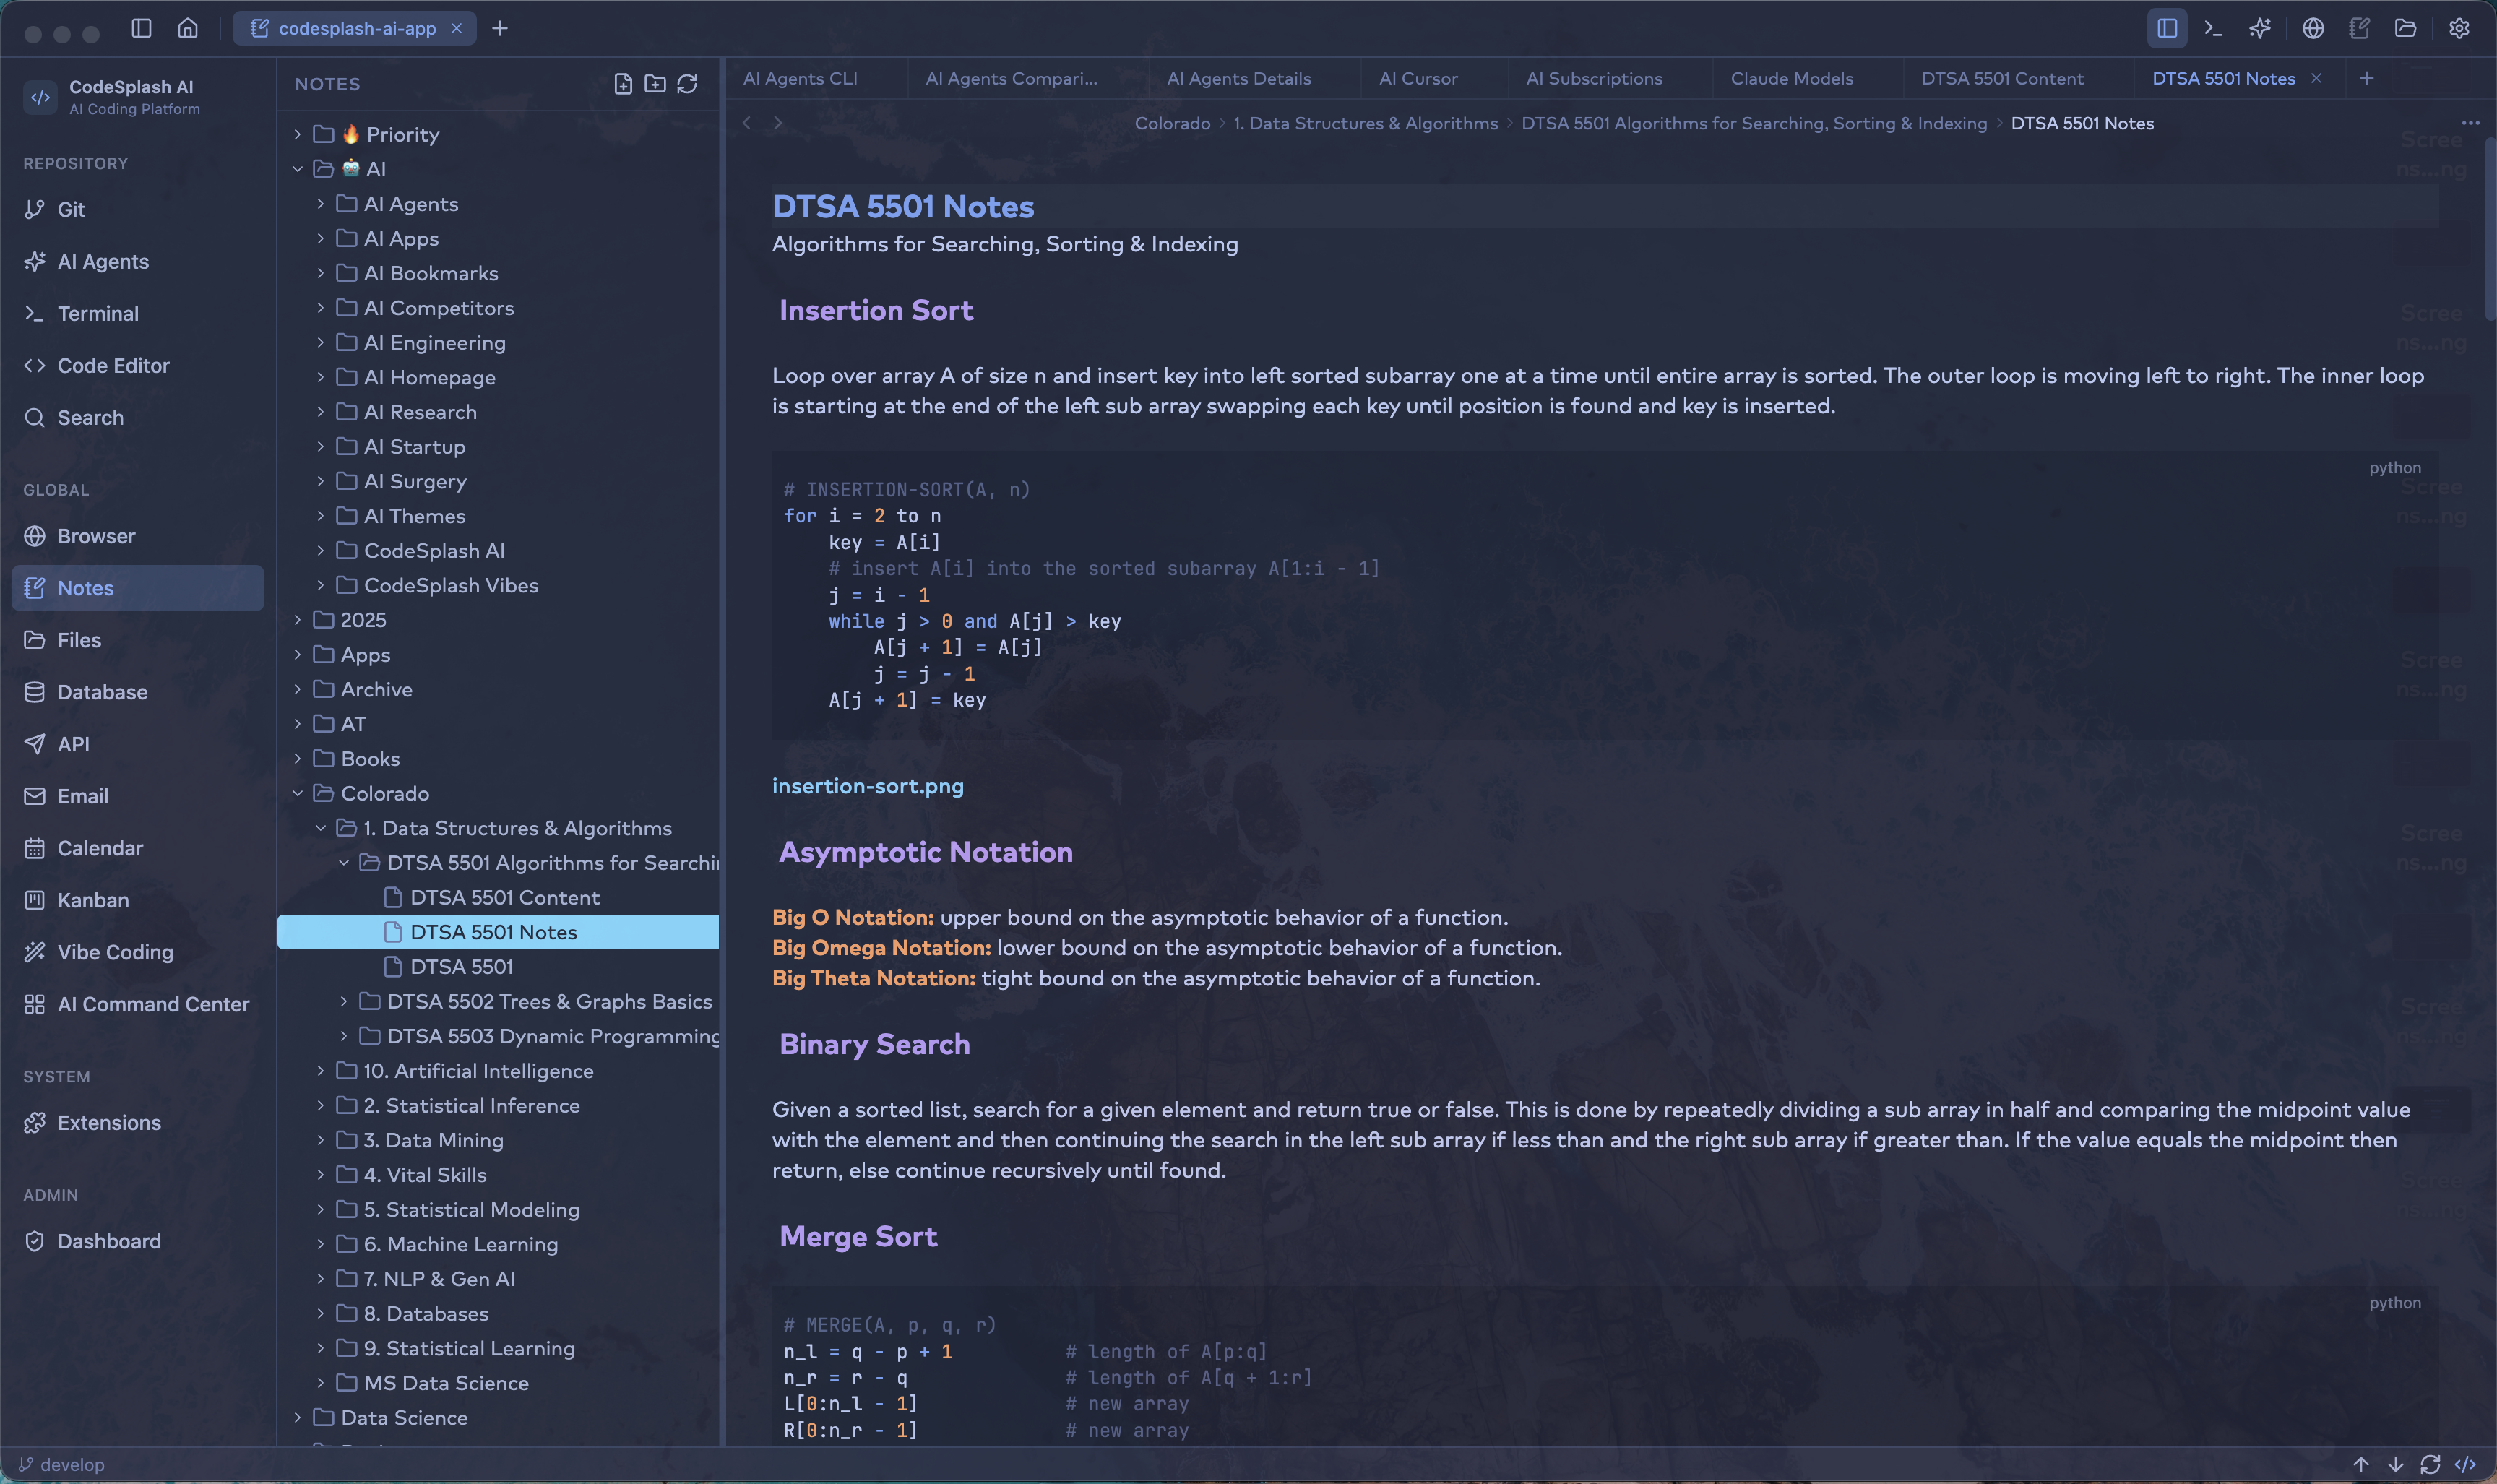Select the DTSA 5501 Content note
The width and height of the screenshot is (2497, 1484).
coord(504,897)
